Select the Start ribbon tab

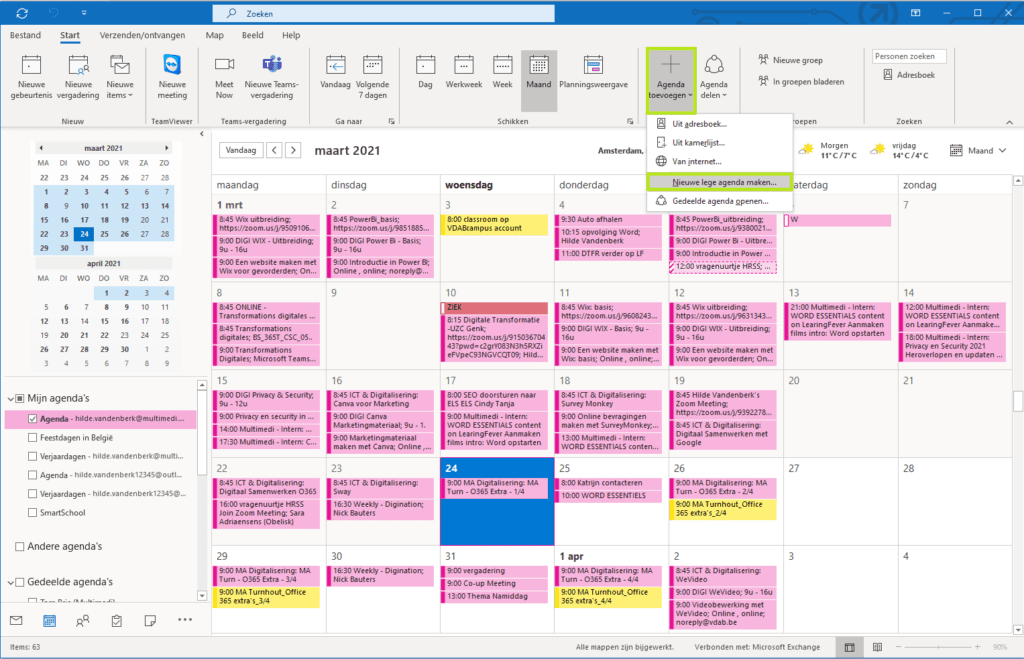tap(70, 35)
